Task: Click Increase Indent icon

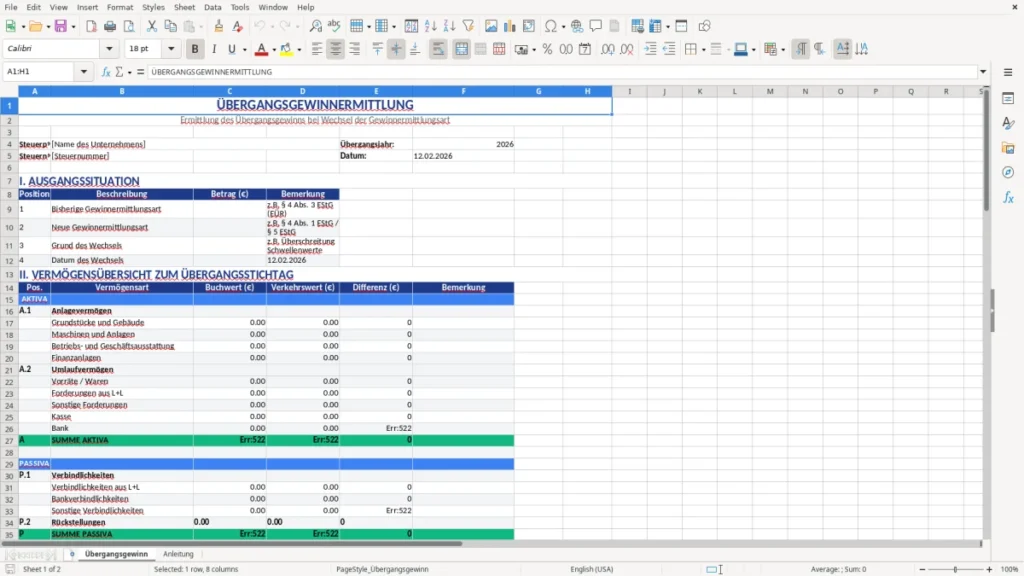Action: coord(650,49)
